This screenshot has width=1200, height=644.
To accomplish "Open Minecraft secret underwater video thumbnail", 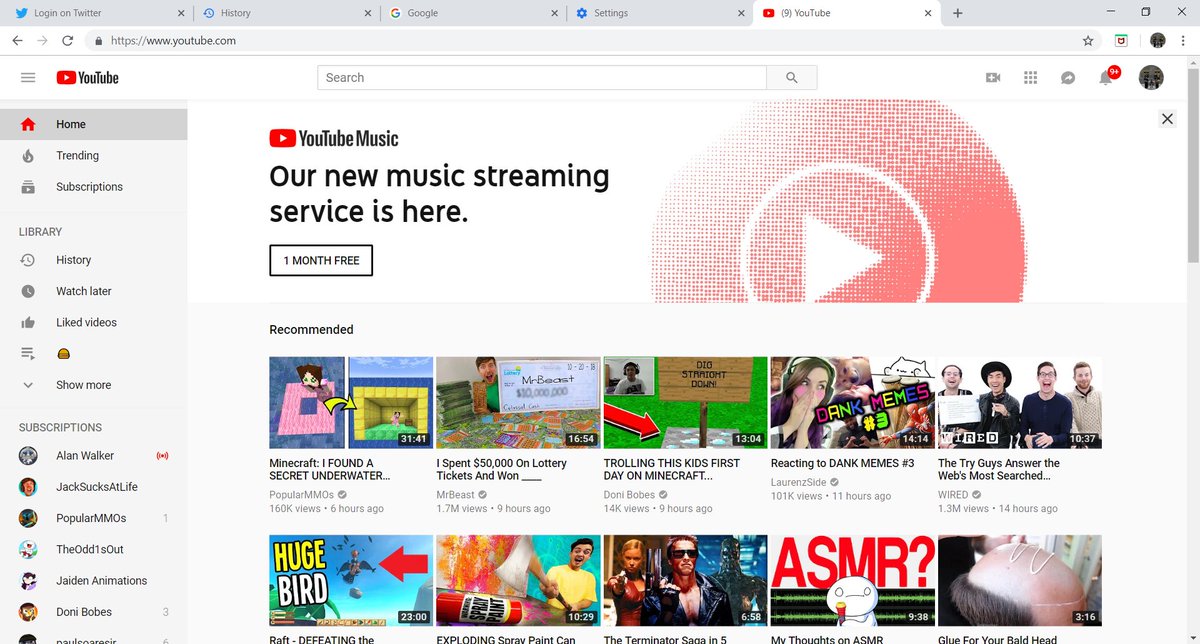I will [351, 402].
